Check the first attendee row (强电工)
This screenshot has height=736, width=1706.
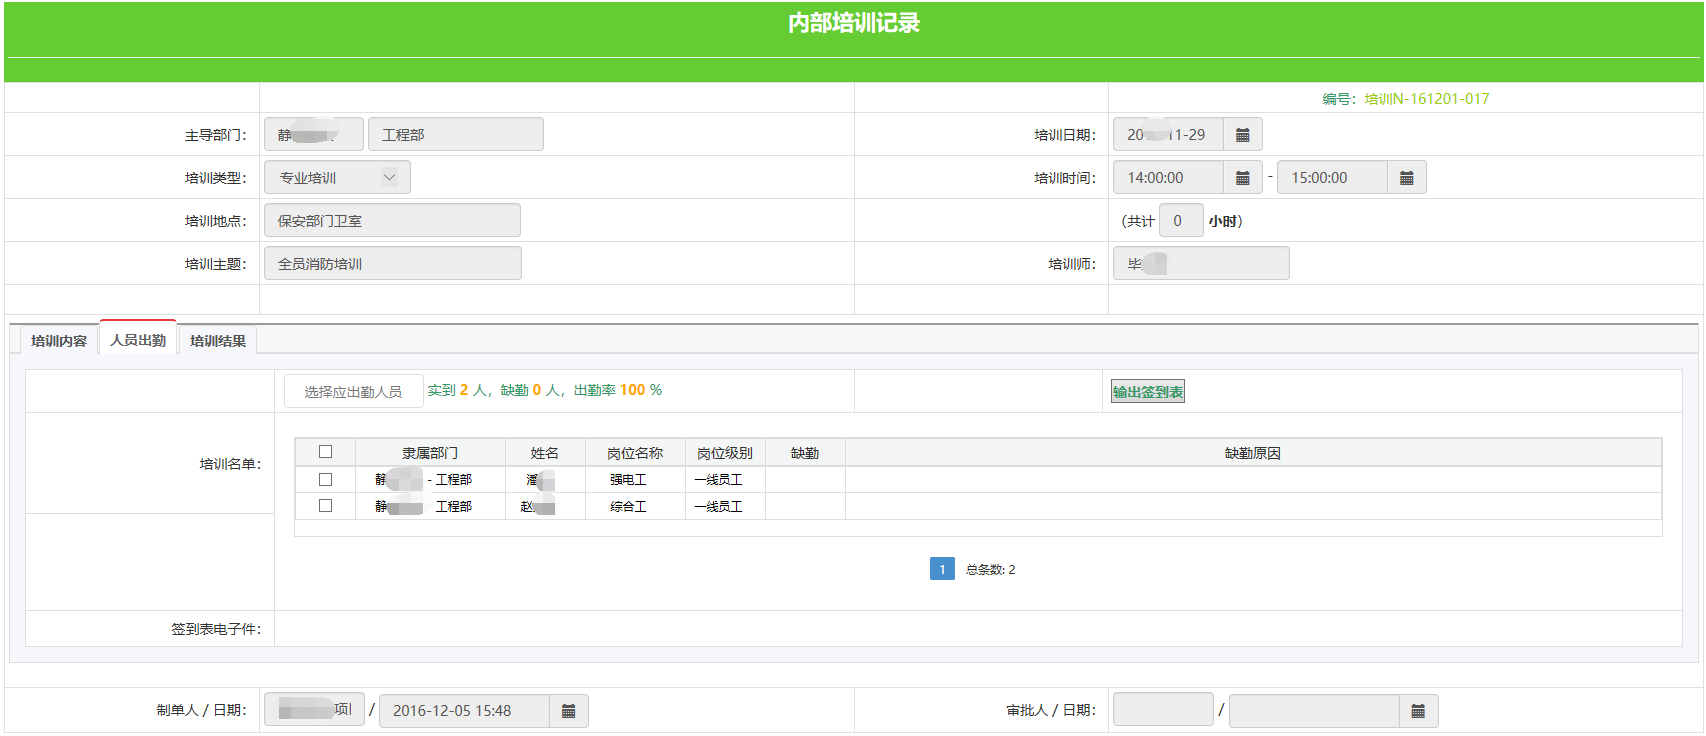325,480
